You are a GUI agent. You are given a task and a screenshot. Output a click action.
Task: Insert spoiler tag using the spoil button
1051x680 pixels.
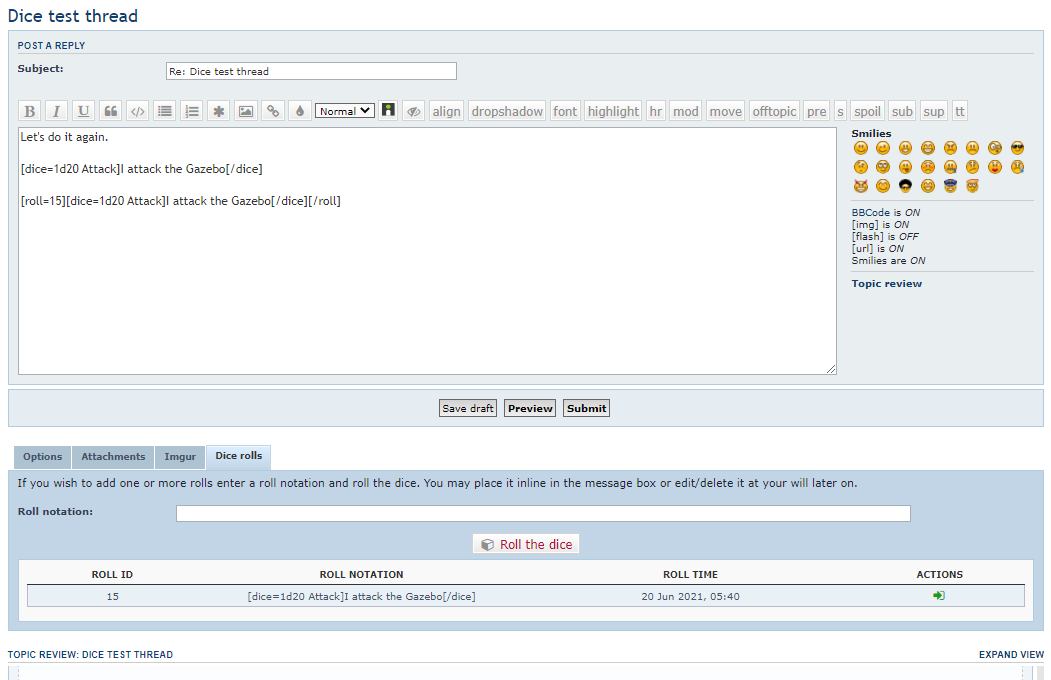pyautogui.click(x=867, y=111)
